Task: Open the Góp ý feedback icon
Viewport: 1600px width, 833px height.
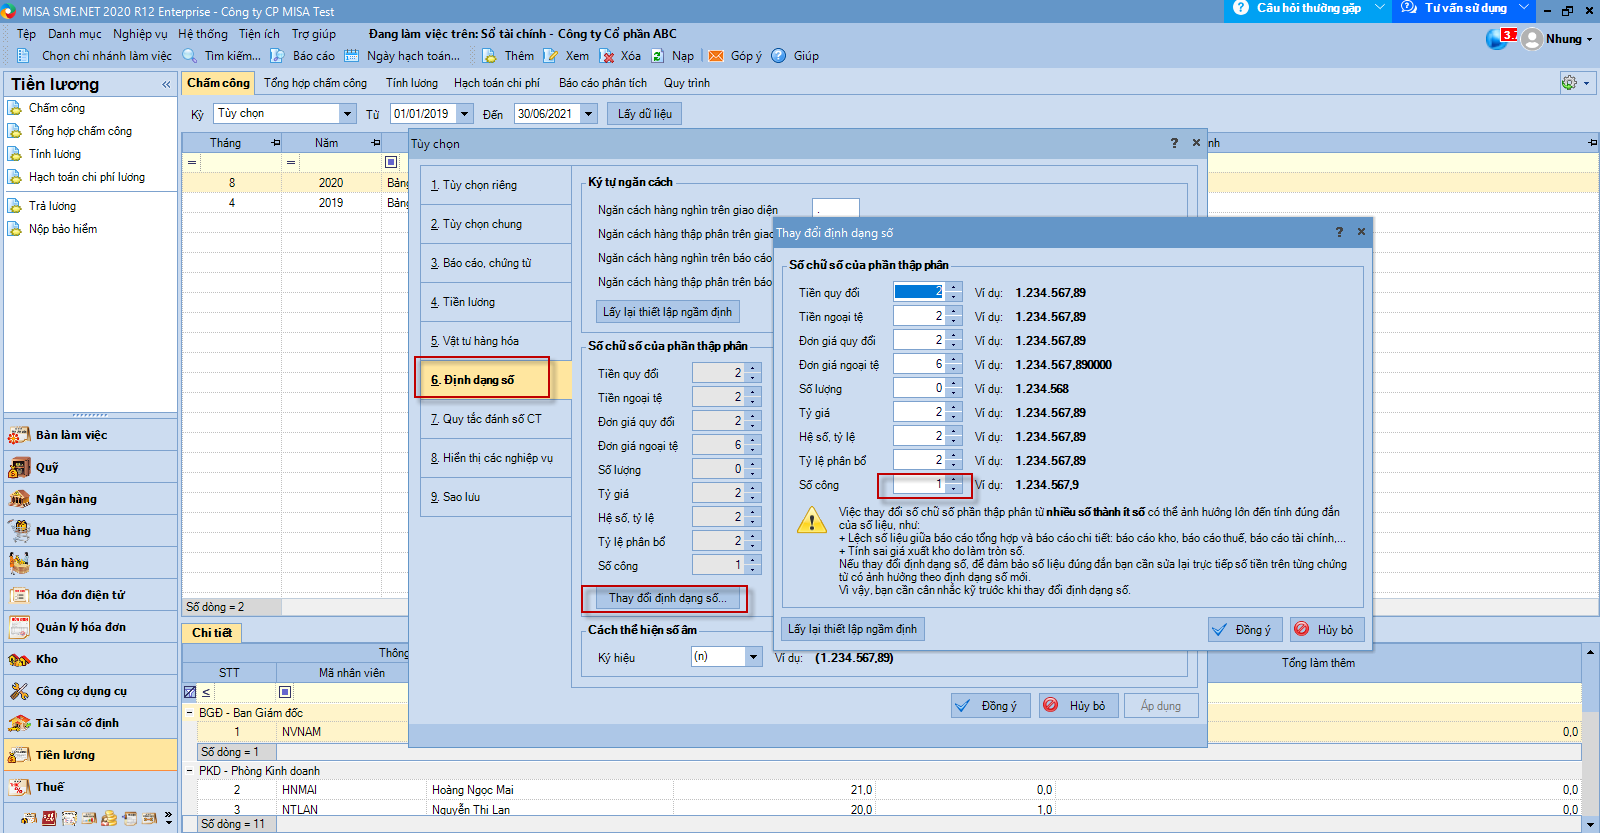Action: [x=716, y=56]
